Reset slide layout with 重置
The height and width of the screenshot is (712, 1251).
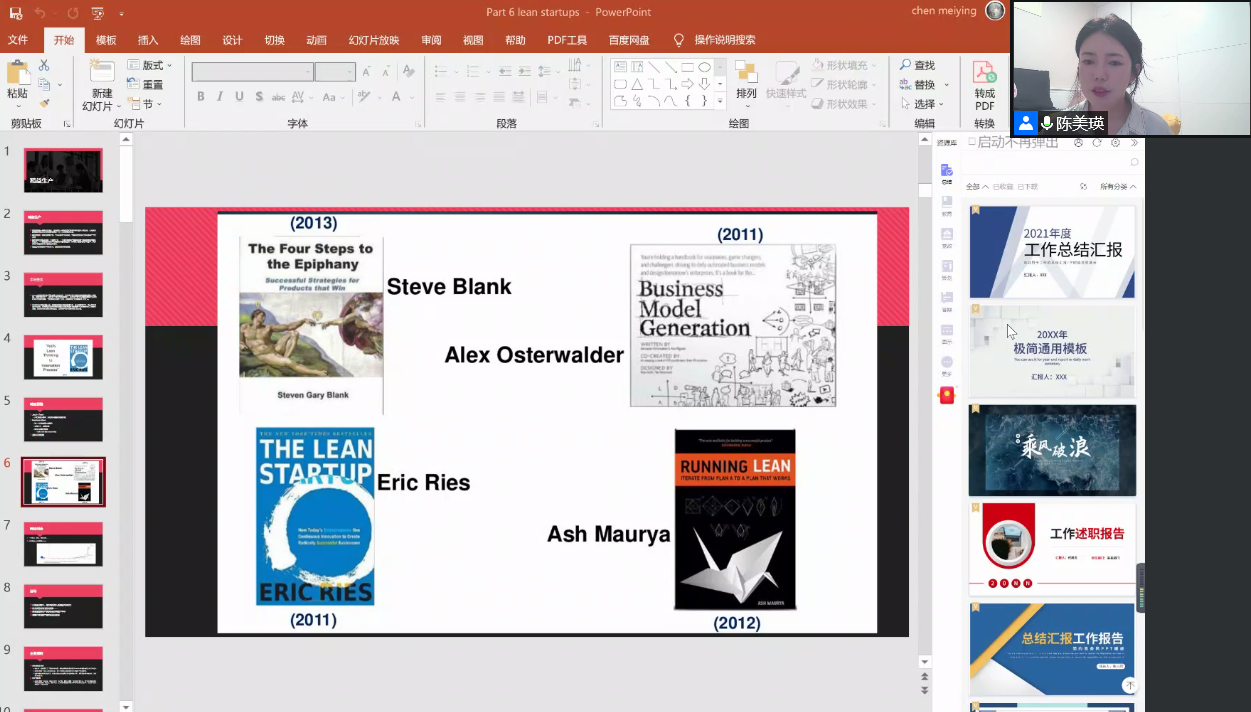click(x=146, y=85)
